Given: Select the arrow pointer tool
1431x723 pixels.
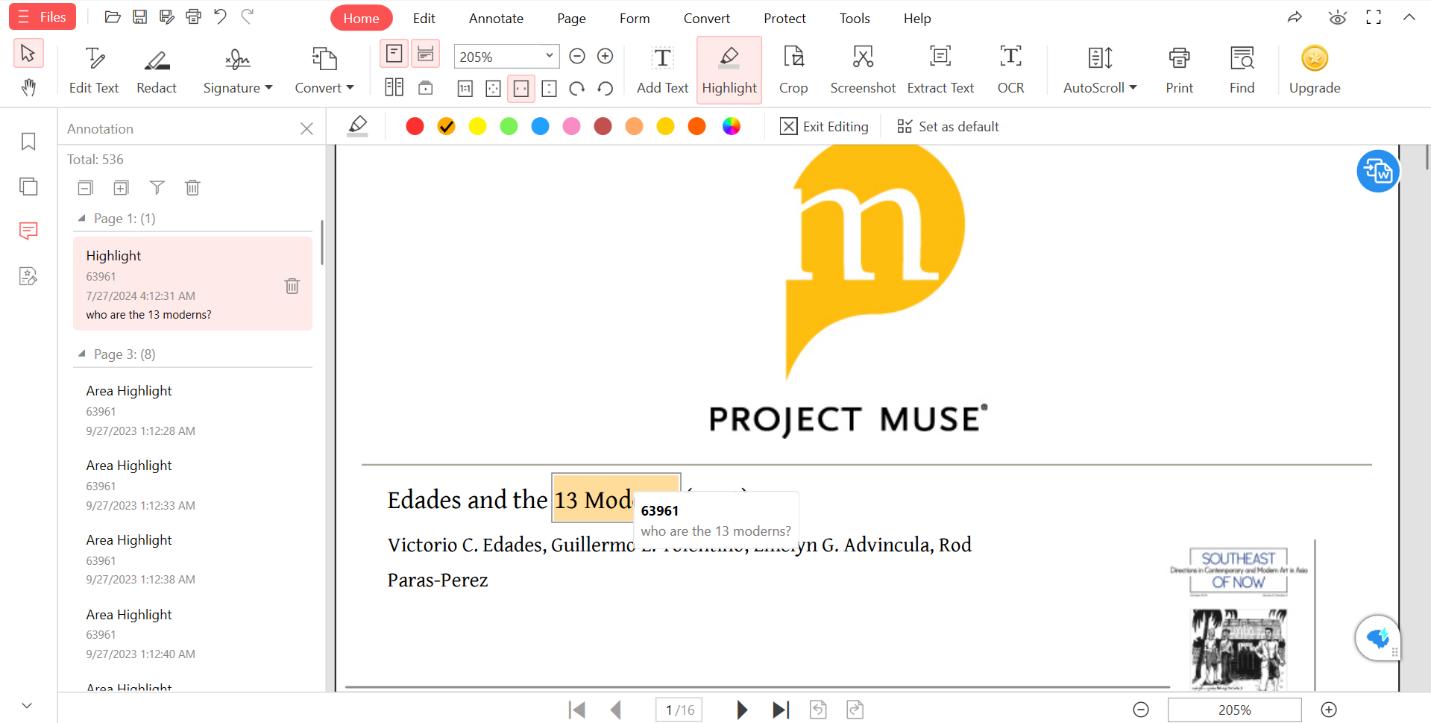Looking at the screenshot, I should pos(28,54).
